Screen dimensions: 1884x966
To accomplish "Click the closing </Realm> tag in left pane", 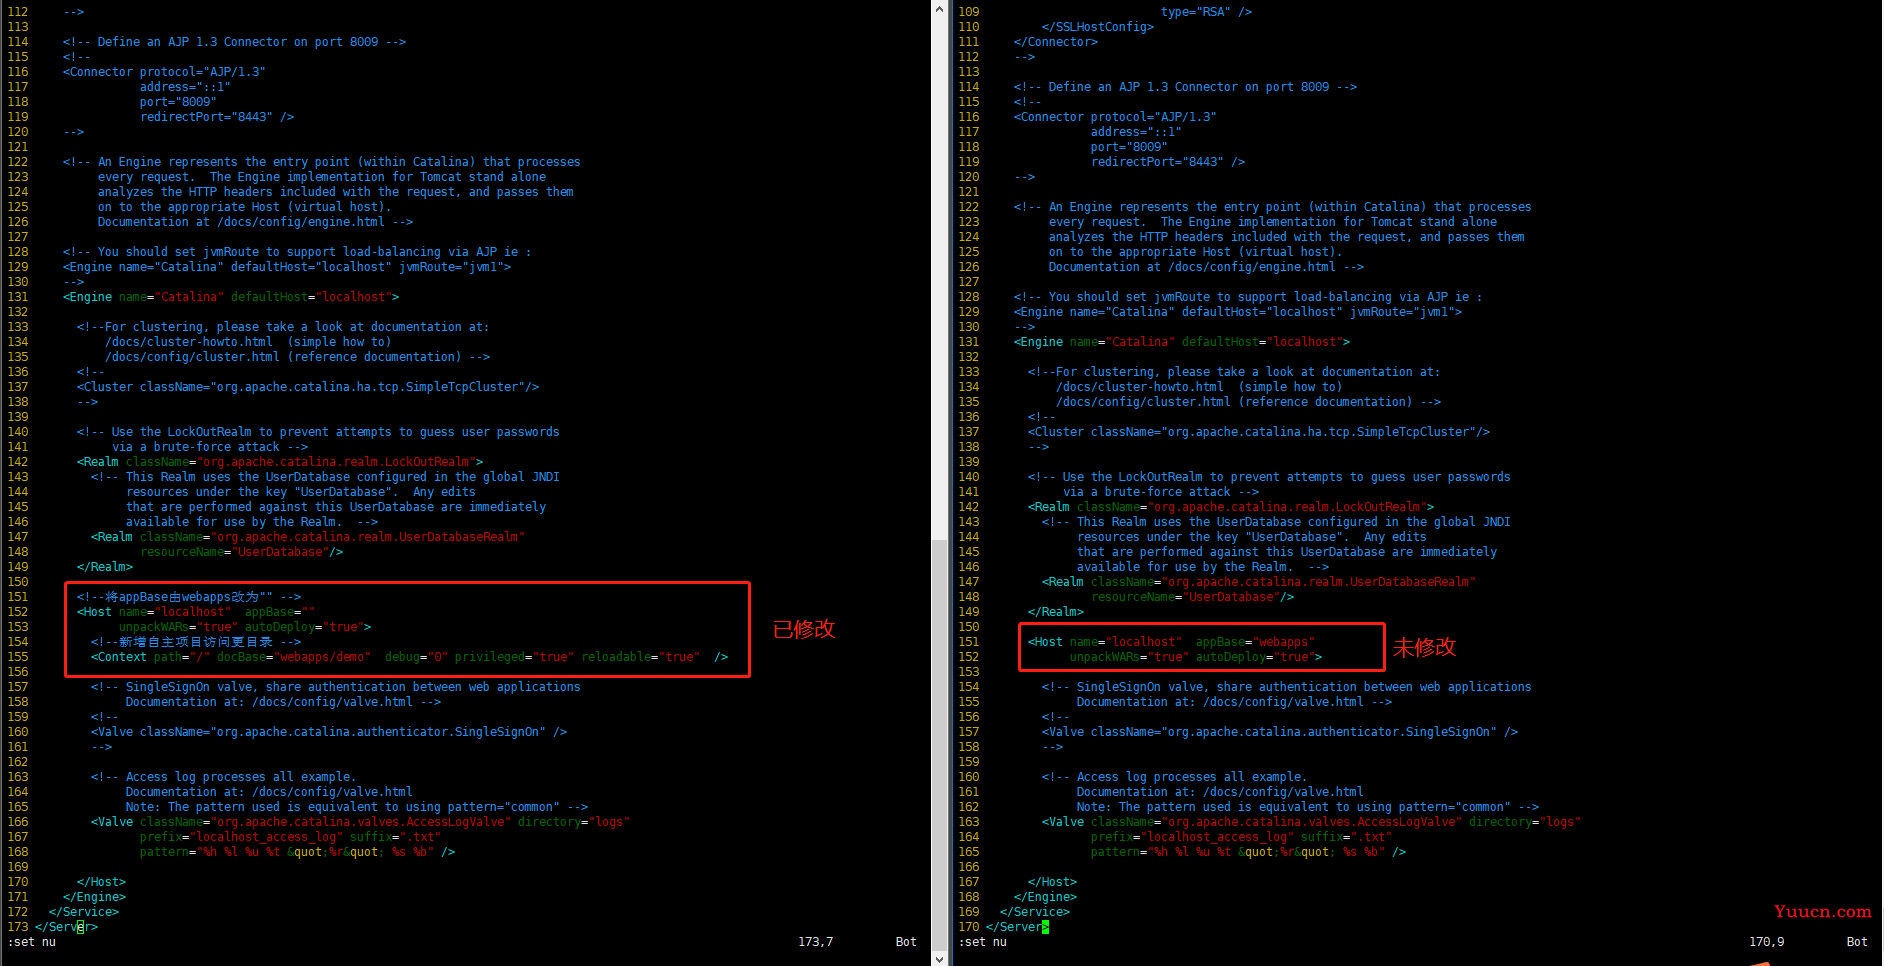I will [x=105, y=567].
